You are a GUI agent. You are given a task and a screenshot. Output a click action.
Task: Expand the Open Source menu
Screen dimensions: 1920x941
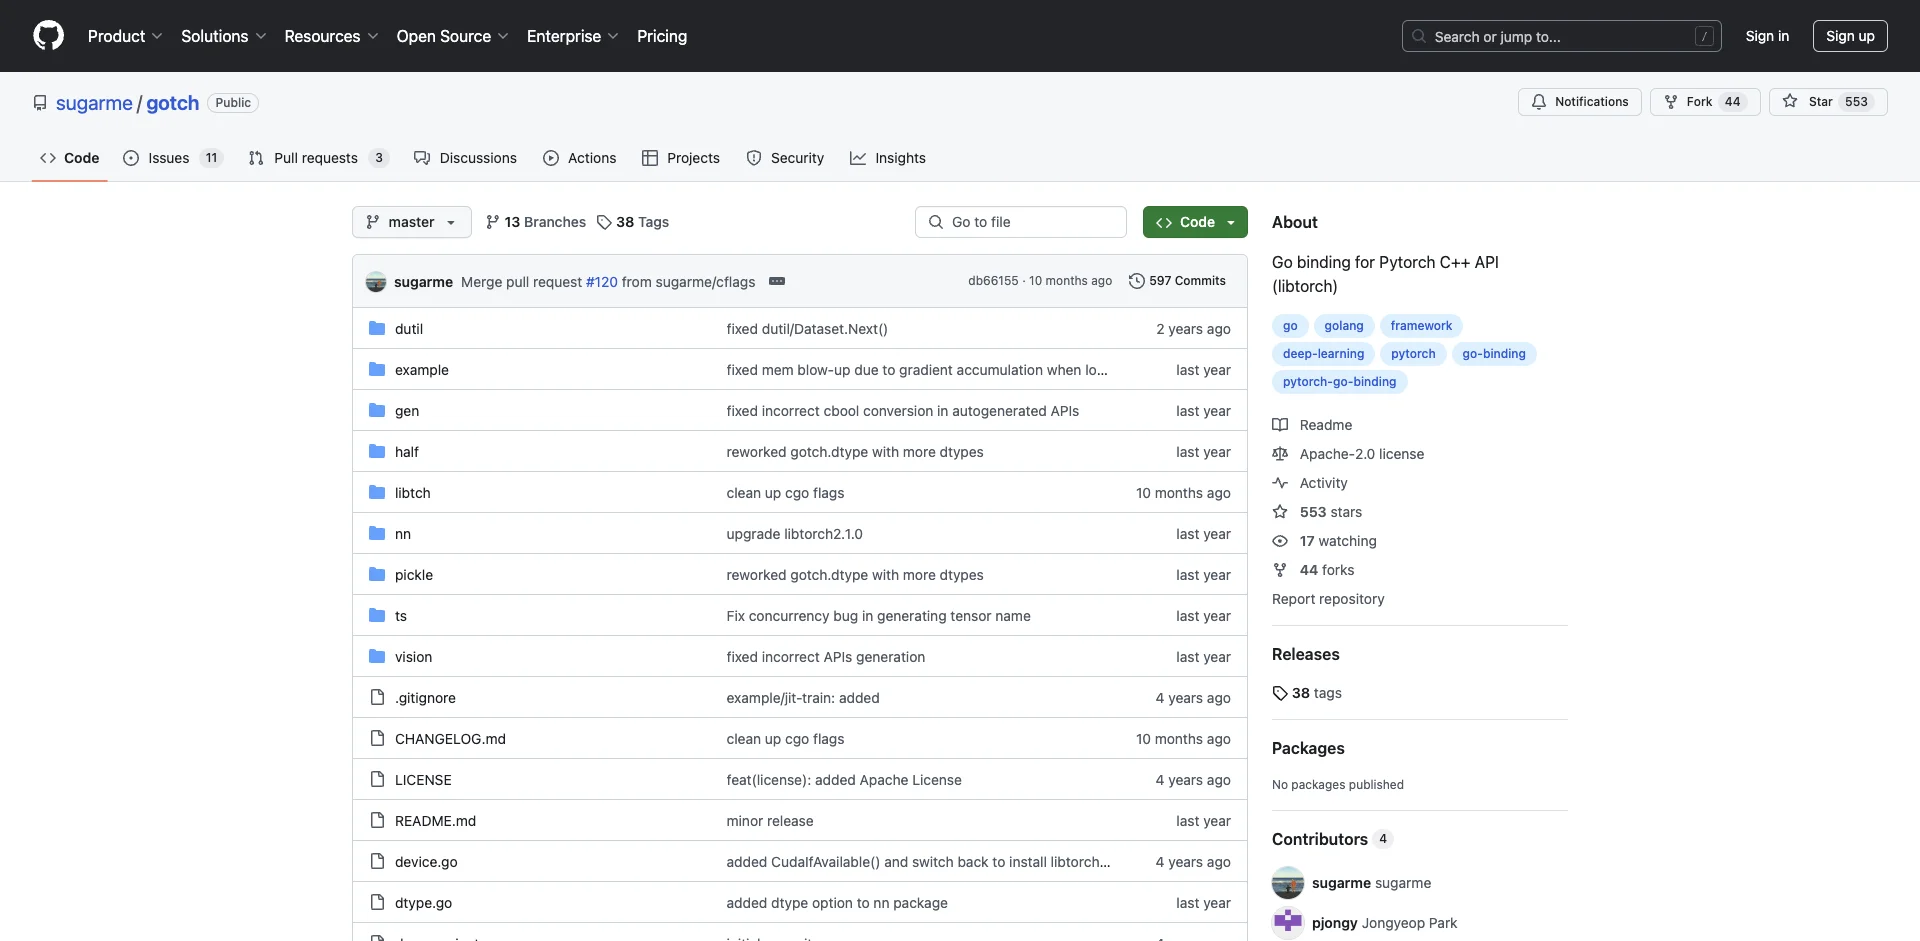[452, 36]
